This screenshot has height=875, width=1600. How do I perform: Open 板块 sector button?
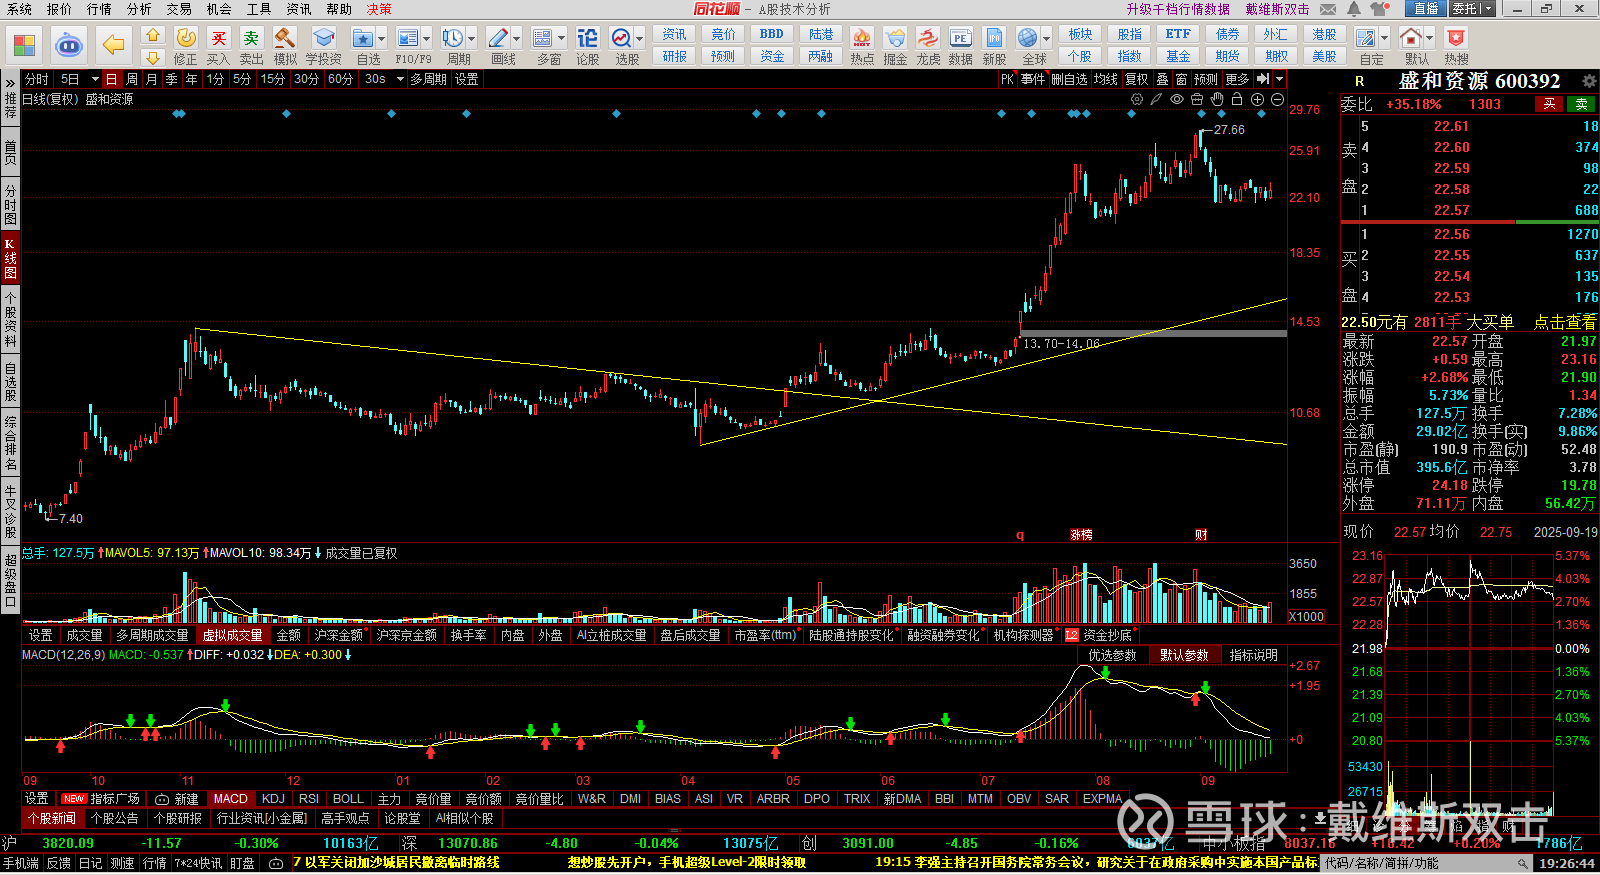click(1080, 34)
